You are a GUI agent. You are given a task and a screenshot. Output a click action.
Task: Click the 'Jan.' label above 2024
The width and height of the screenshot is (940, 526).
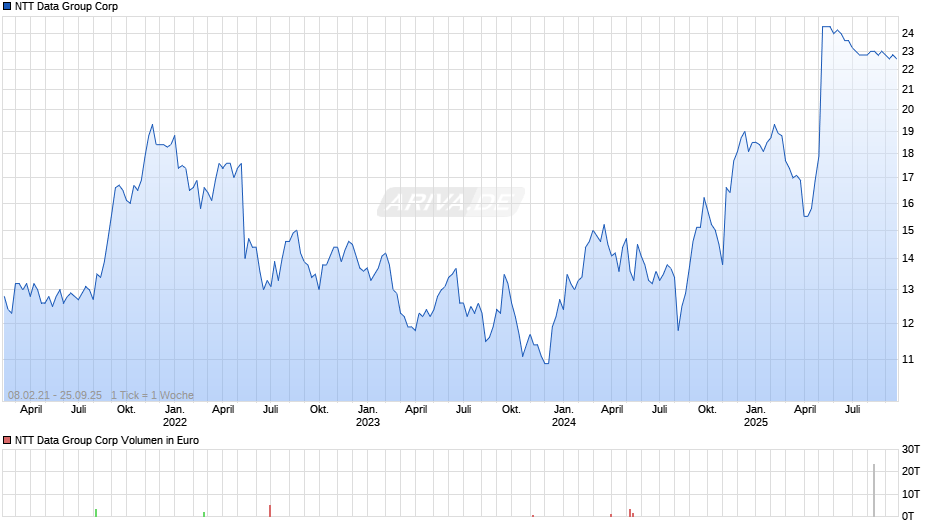point(564,410)
